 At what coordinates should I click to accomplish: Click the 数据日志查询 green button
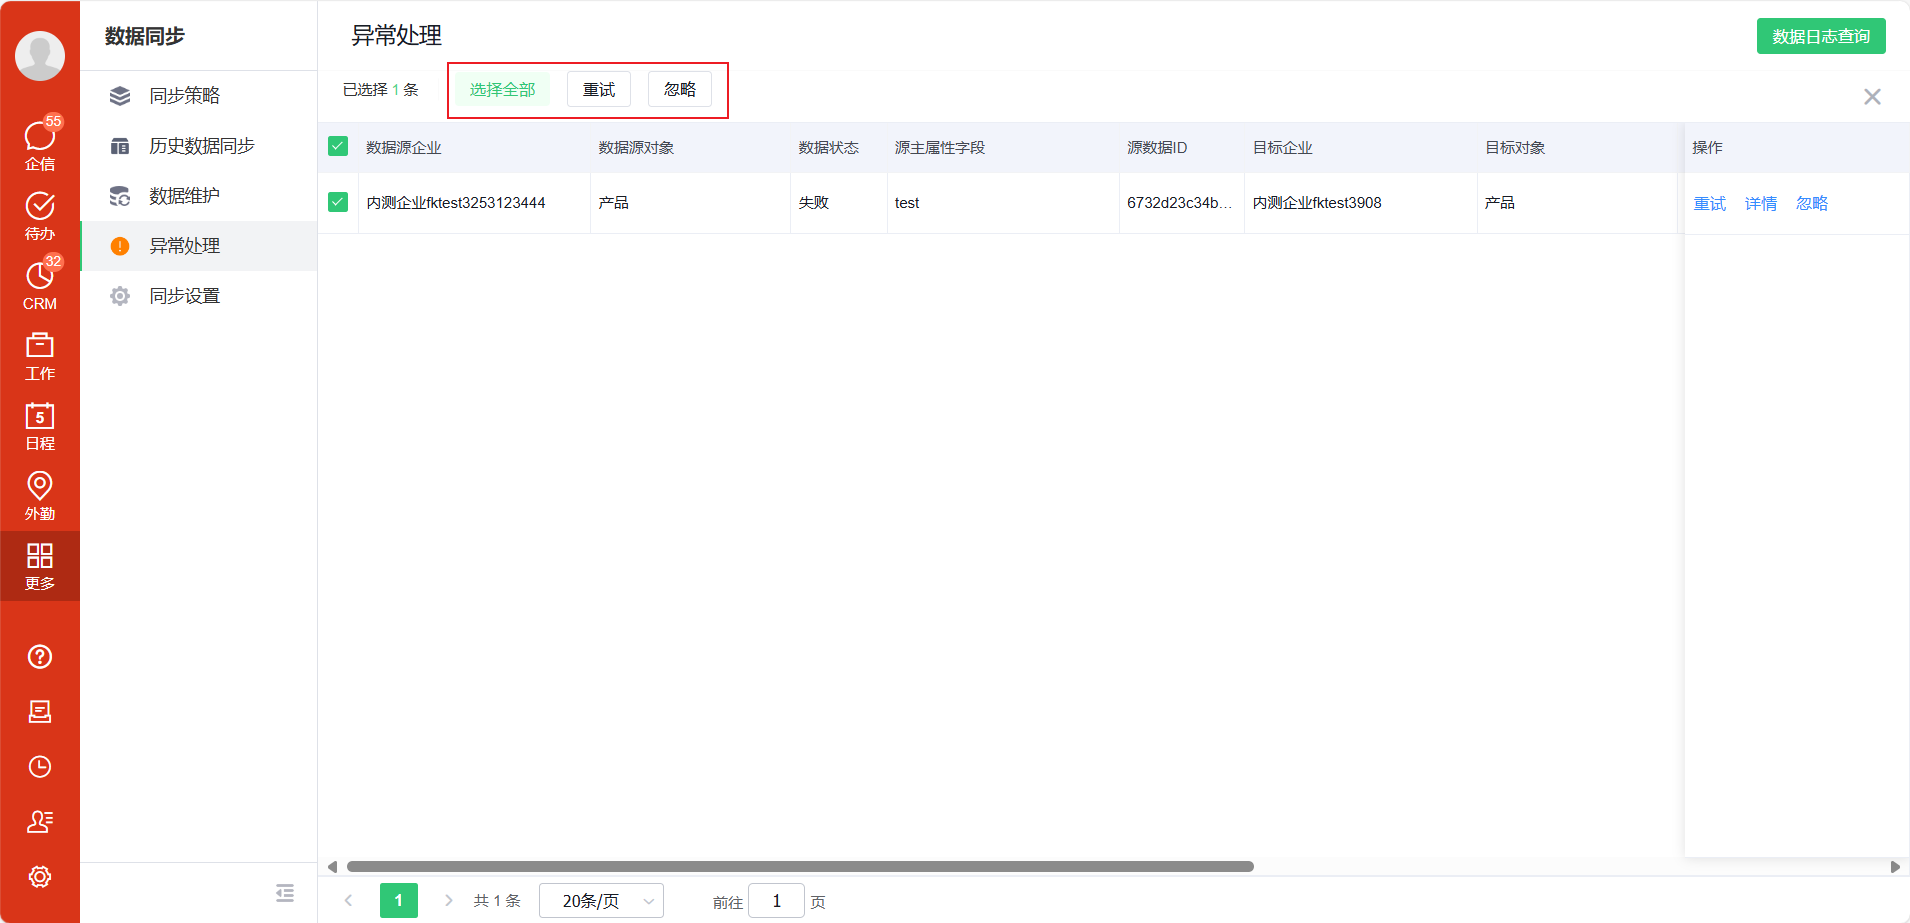click(x=1821, y=35)
